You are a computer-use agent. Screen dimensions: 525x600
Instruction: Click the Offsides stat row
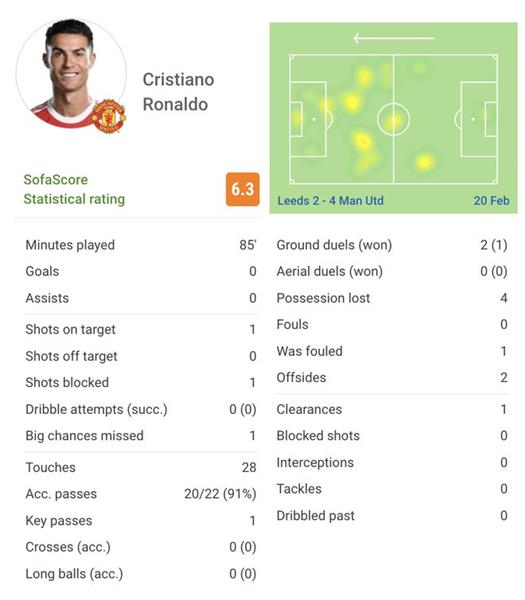tap(392, 378)
